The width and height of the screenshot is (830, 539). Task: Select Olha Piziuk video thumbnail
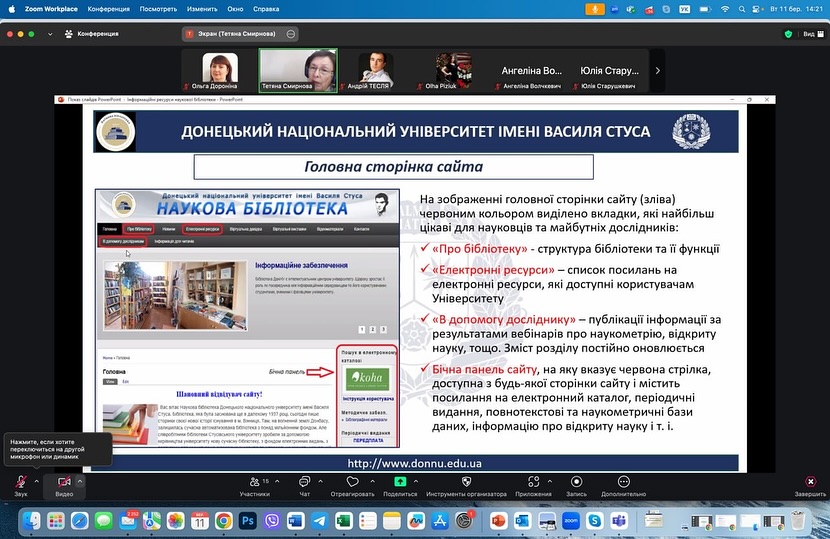[x=453, y=71]
